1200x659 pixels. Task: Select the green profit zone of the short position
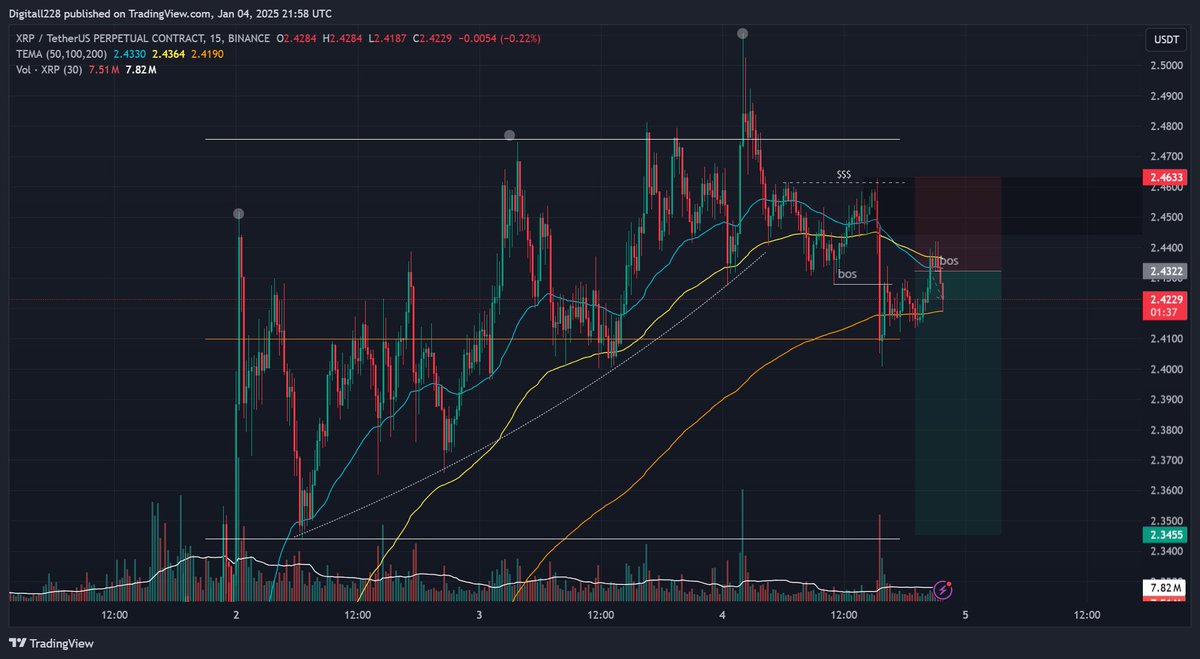point(958,402)
